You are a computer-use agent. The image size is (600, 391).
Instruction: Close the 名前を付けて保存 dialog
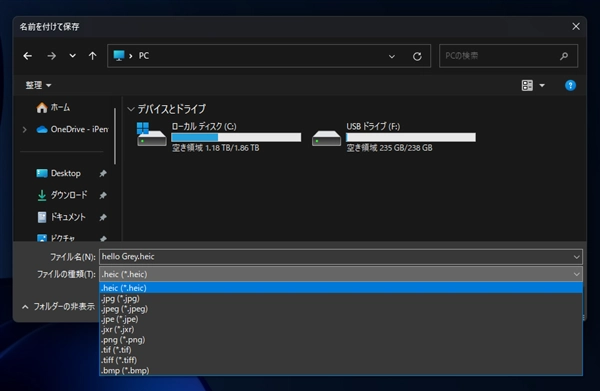(x=576, y=26)
